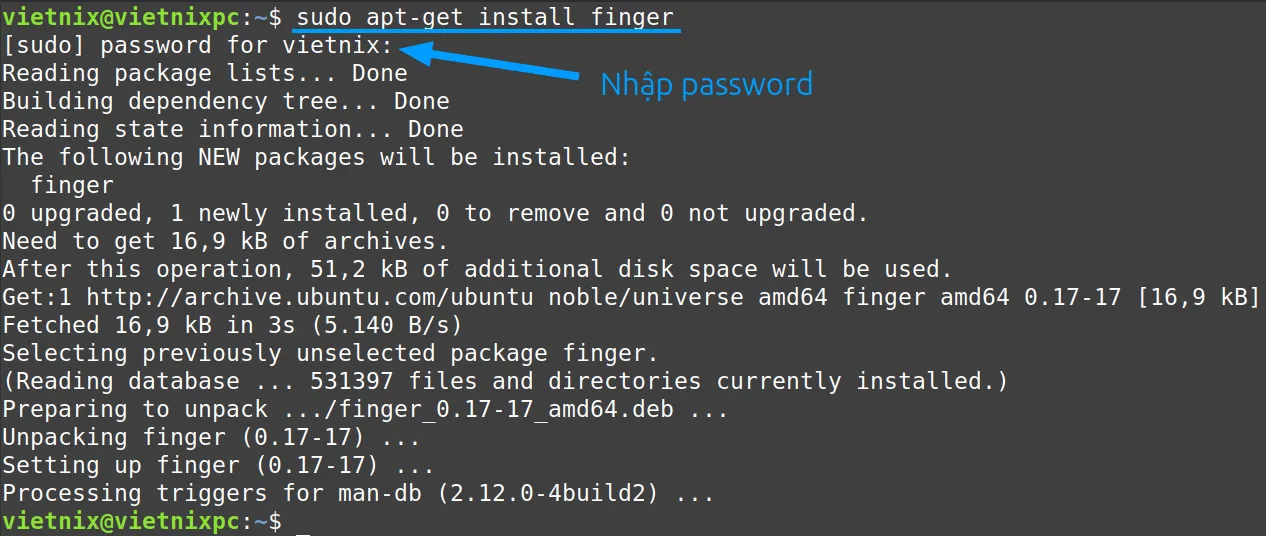Click the bottom 'vietnix@vietnixpc' prompt text
The image size is (1266, 536).
(121, 521)
